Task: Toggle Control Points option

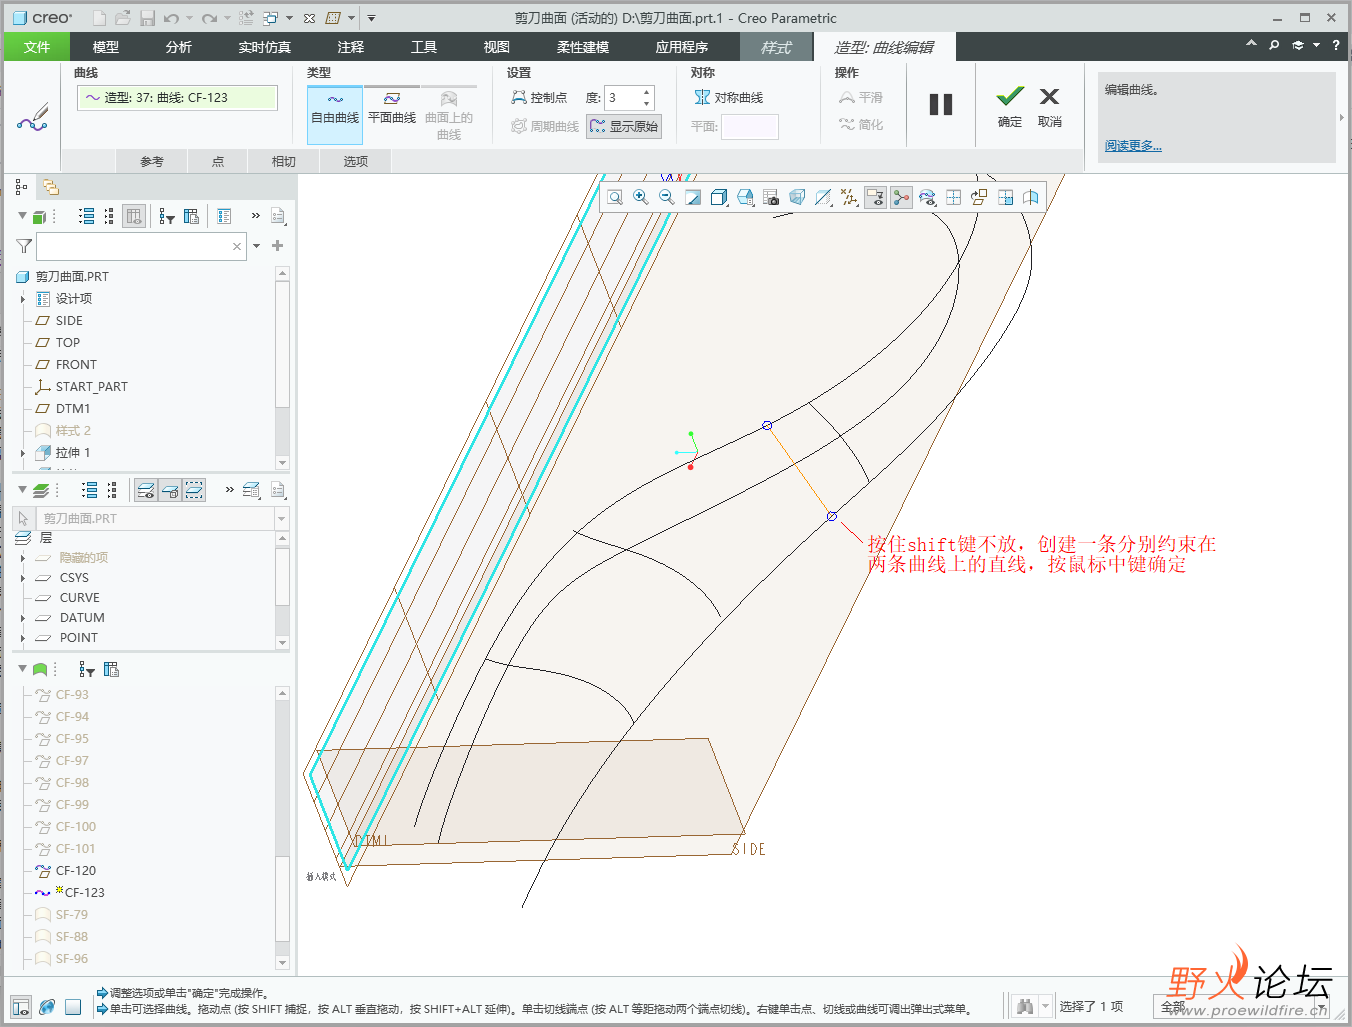Action: click(x=539, y=97)
